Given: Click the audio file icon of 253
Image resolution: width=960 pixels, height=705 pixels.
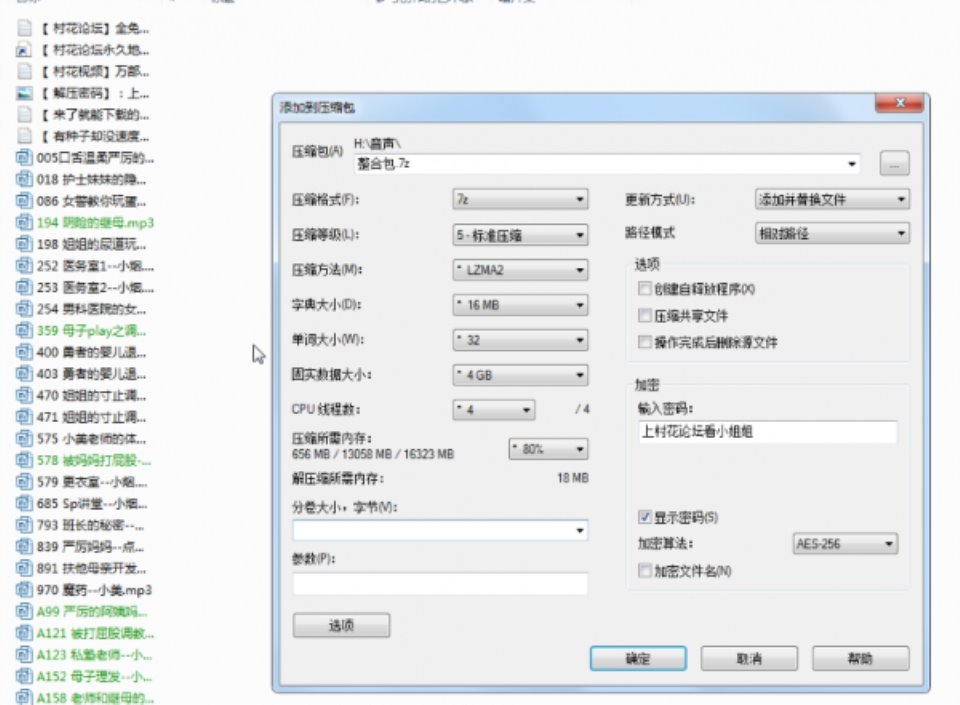Looking at the screenshot, I should [x=24, y=287].
